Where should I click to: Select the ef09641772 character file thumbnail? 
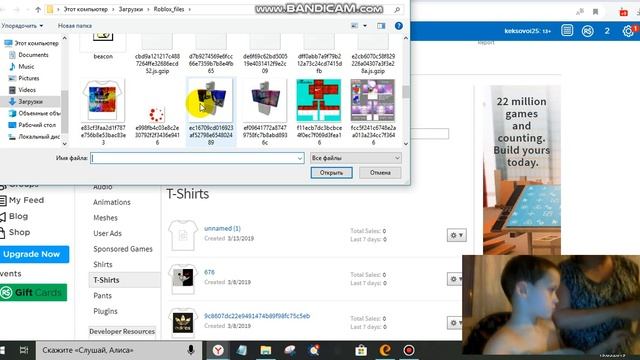[265, 100]
